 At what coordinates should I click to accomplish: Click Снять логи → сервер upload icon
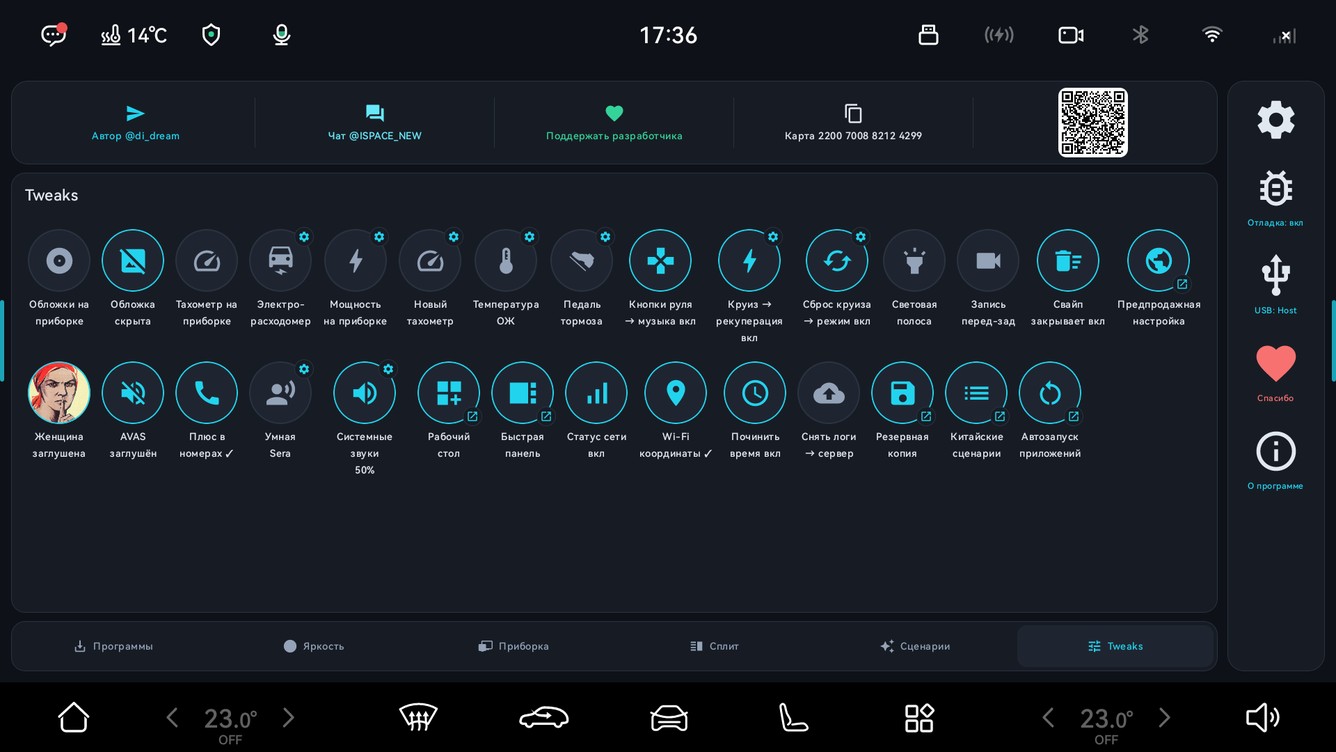[x=829, y=393]
